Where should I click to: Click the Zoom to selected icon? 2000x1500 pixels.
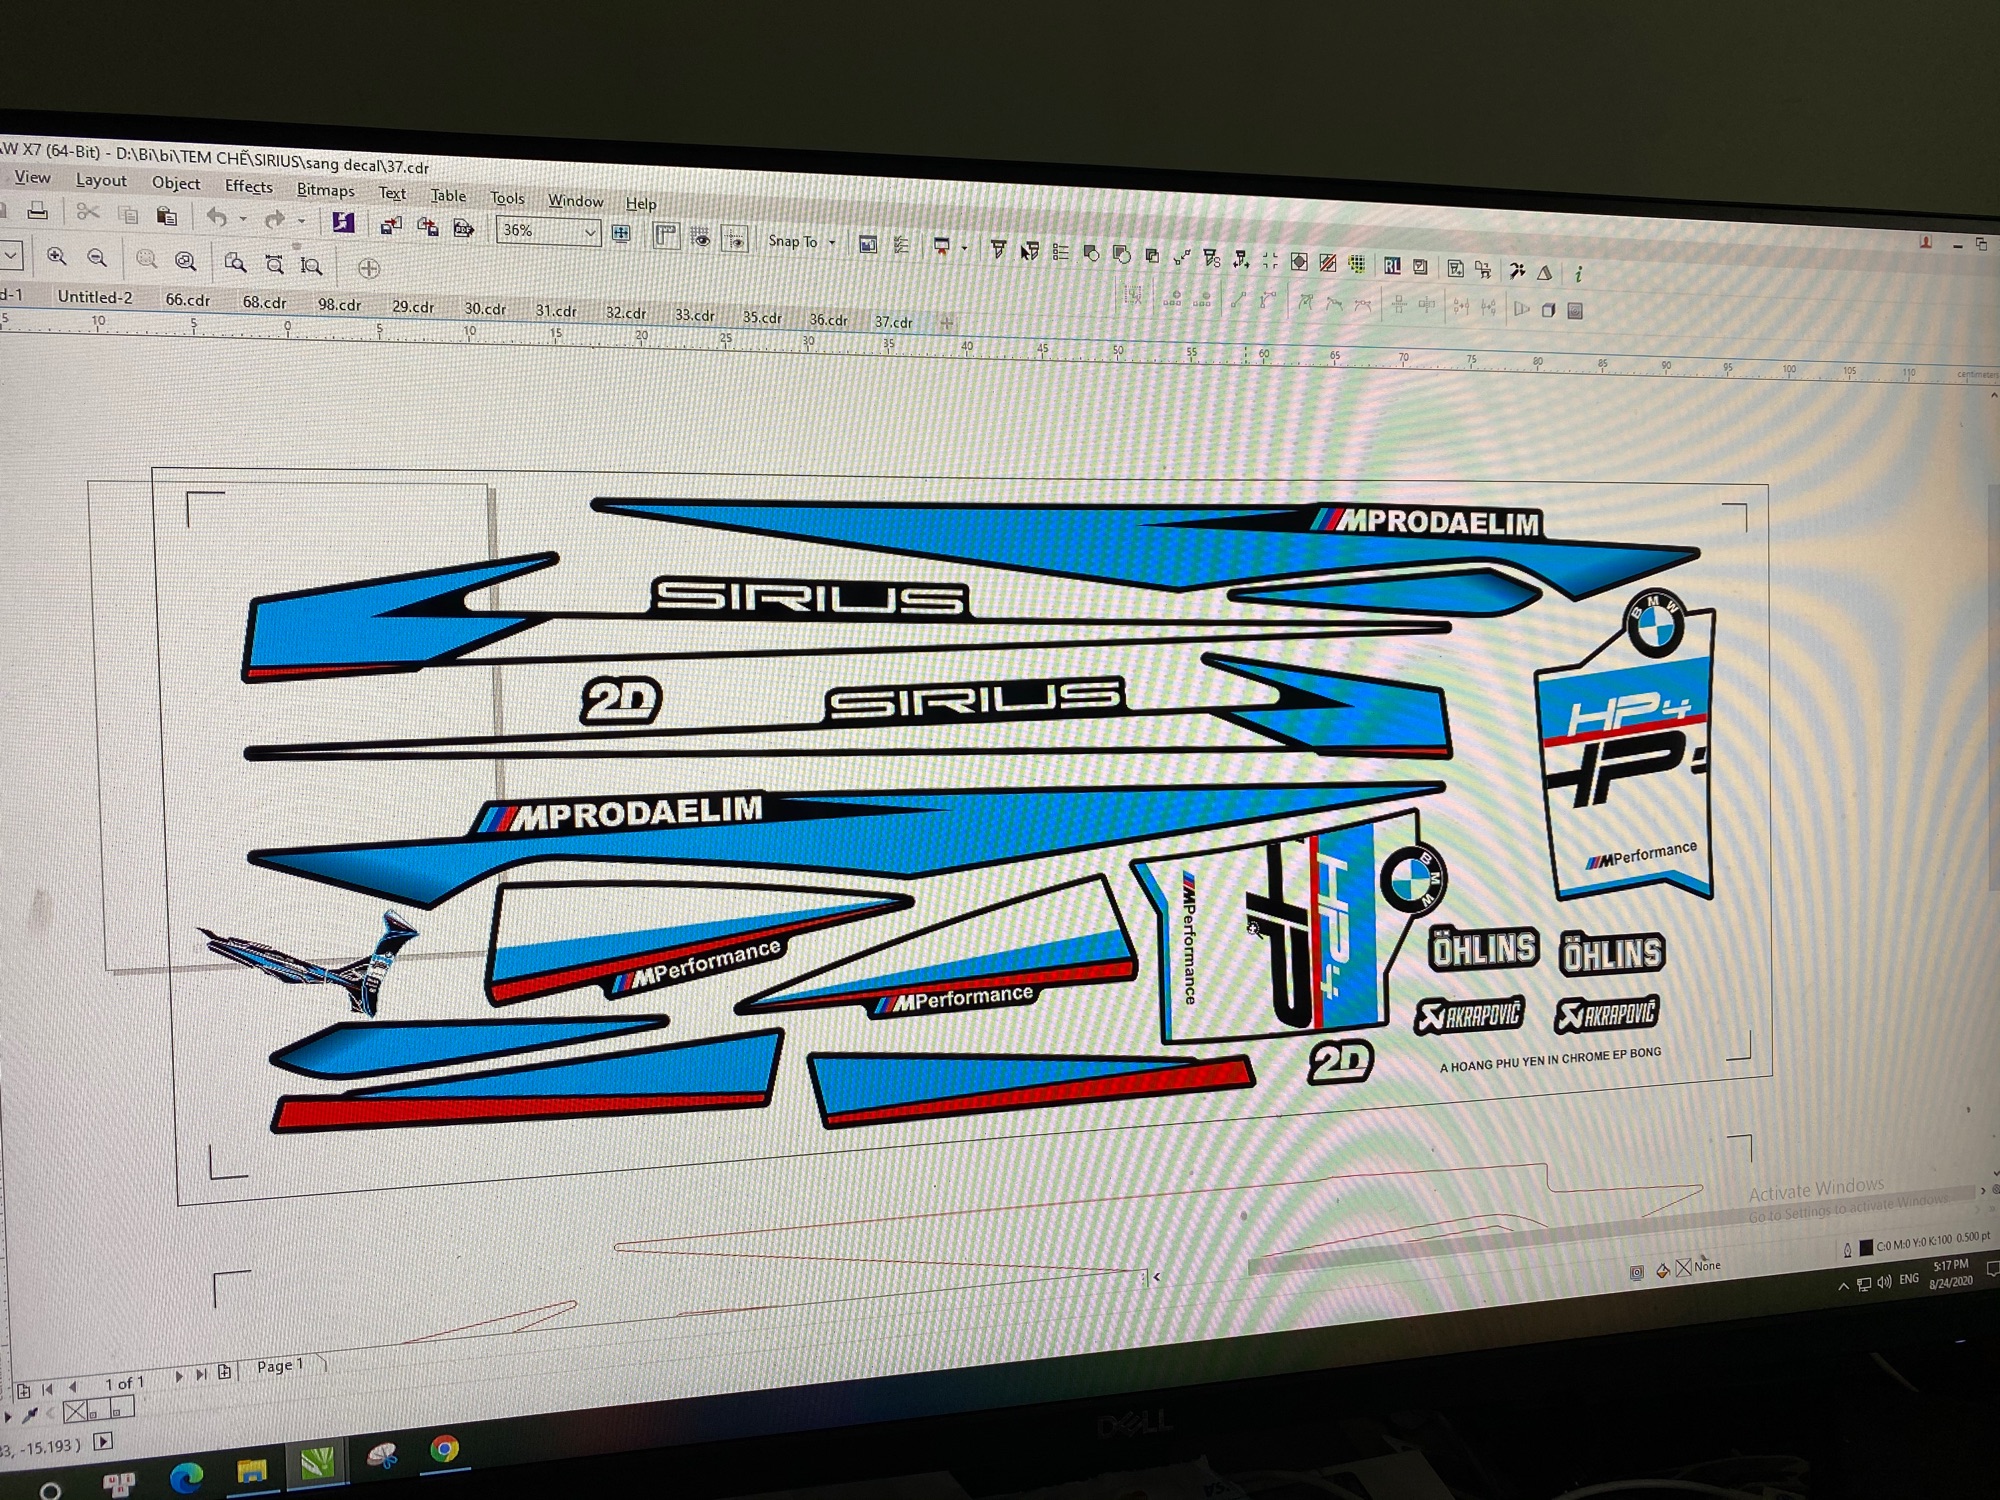coord(146,259)
